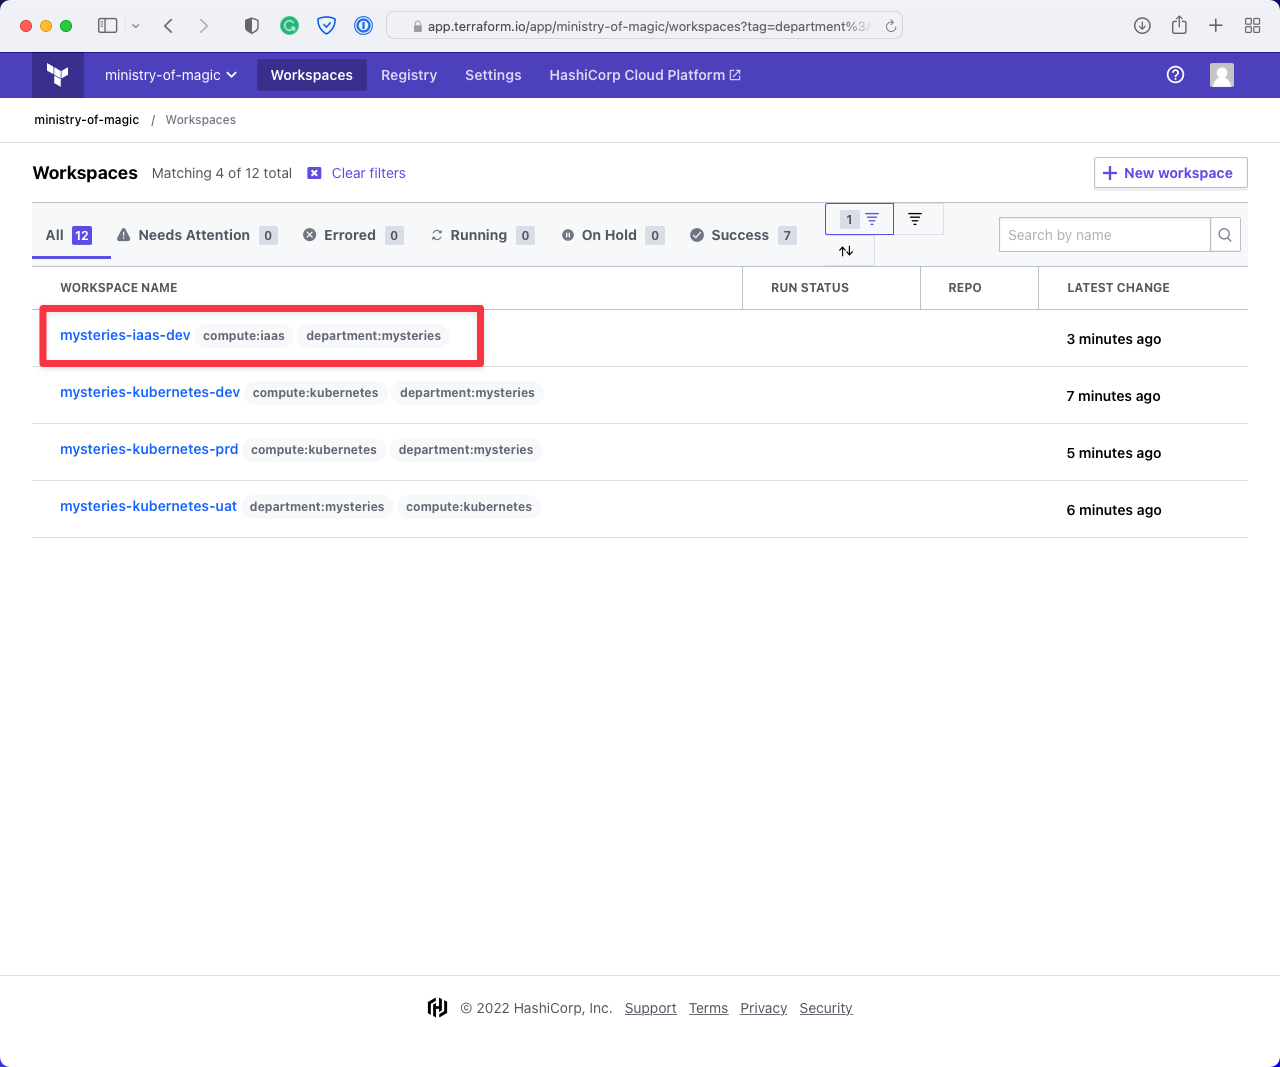Select the Errored tab
This screenshot has height=1067, width=1280.
point(353,235)
